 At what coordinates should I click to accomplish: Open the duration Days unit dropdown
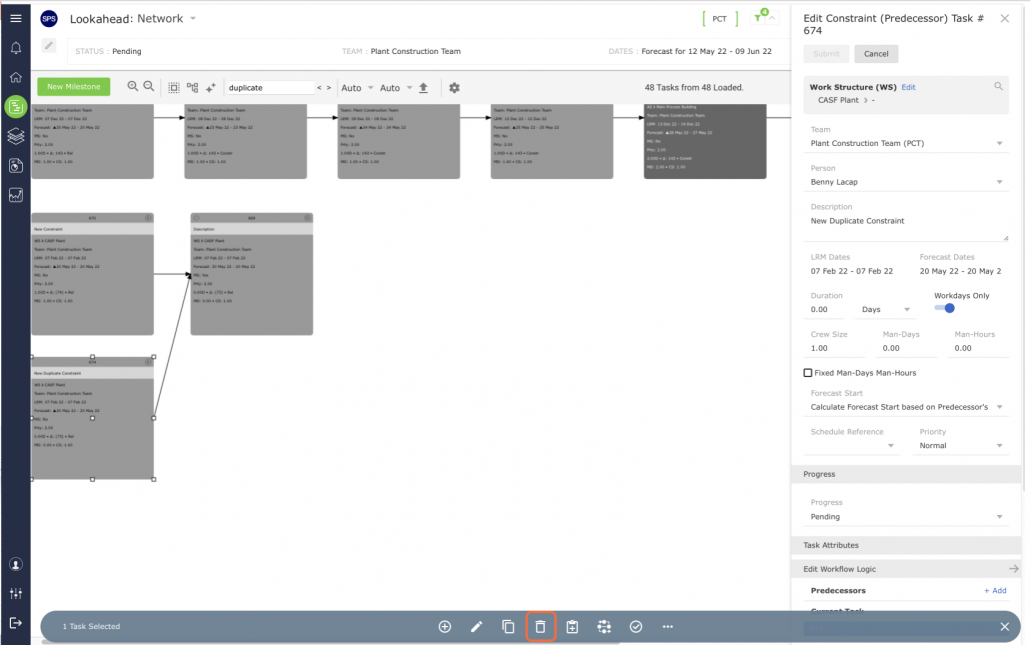[x=886, y=309]
